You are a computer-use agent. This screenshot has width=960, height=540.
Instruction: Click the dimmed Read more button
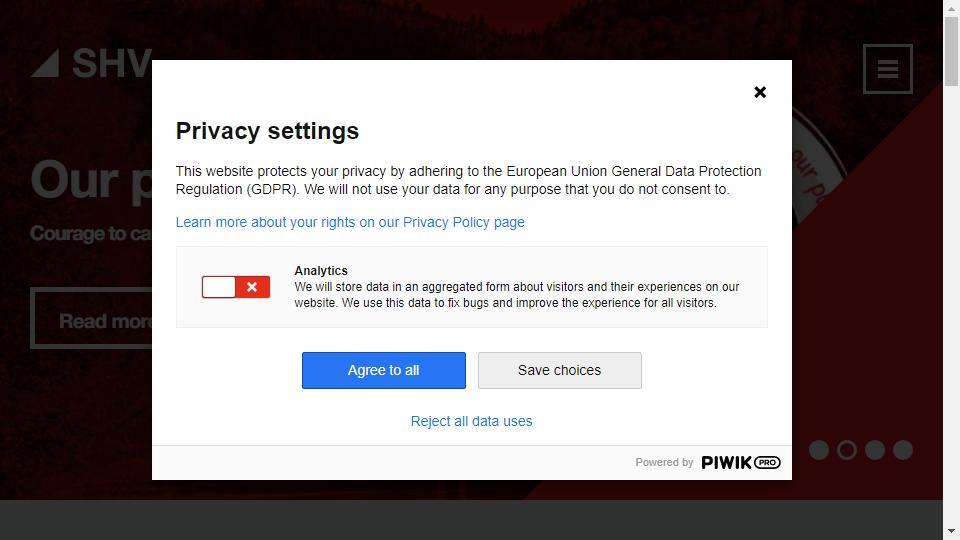tap(92, 318)
